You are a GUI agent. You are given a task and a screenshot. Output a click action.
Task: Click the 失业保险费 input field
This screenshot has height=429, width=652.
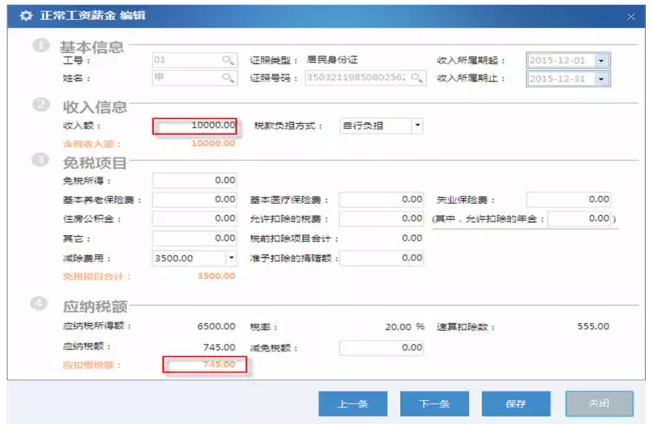coord(568,200)
